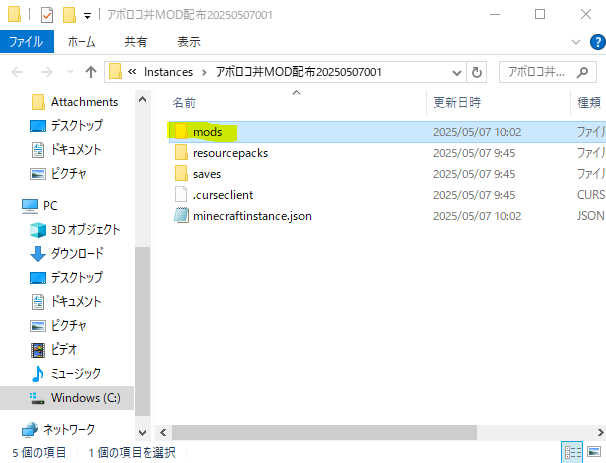606x463 pixels.
Task: Click the minecraftinstance.json notepad icon
Action: coord(181,215)
